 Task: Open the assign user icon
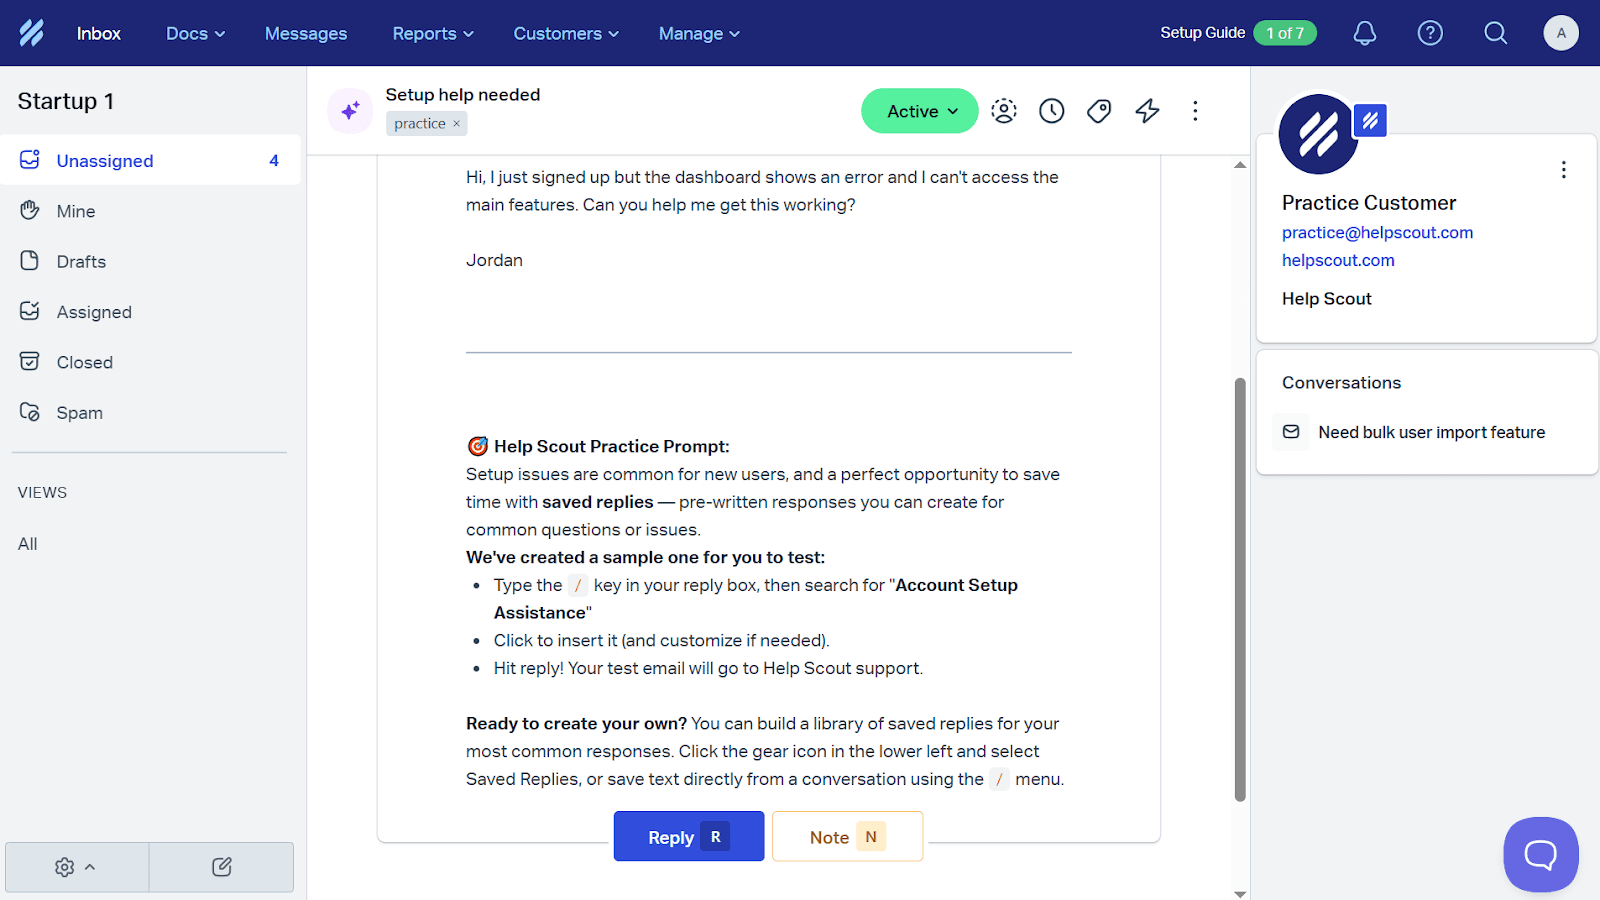pyautogui.click(x=1004, y=111)
